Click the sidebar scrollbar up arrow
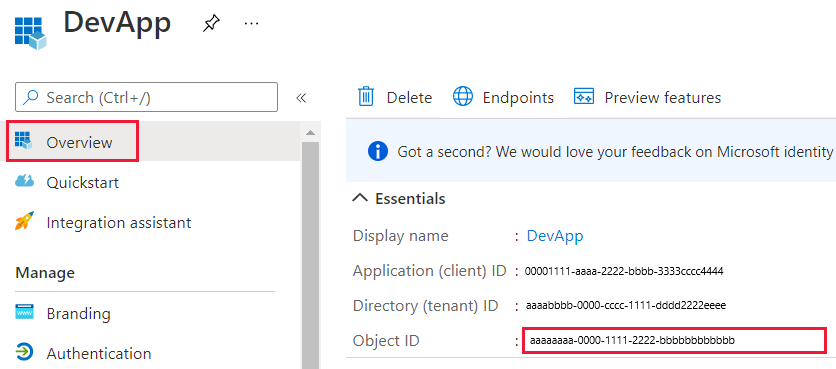Viewport: 836px width, 369px height. click(310, 132)
